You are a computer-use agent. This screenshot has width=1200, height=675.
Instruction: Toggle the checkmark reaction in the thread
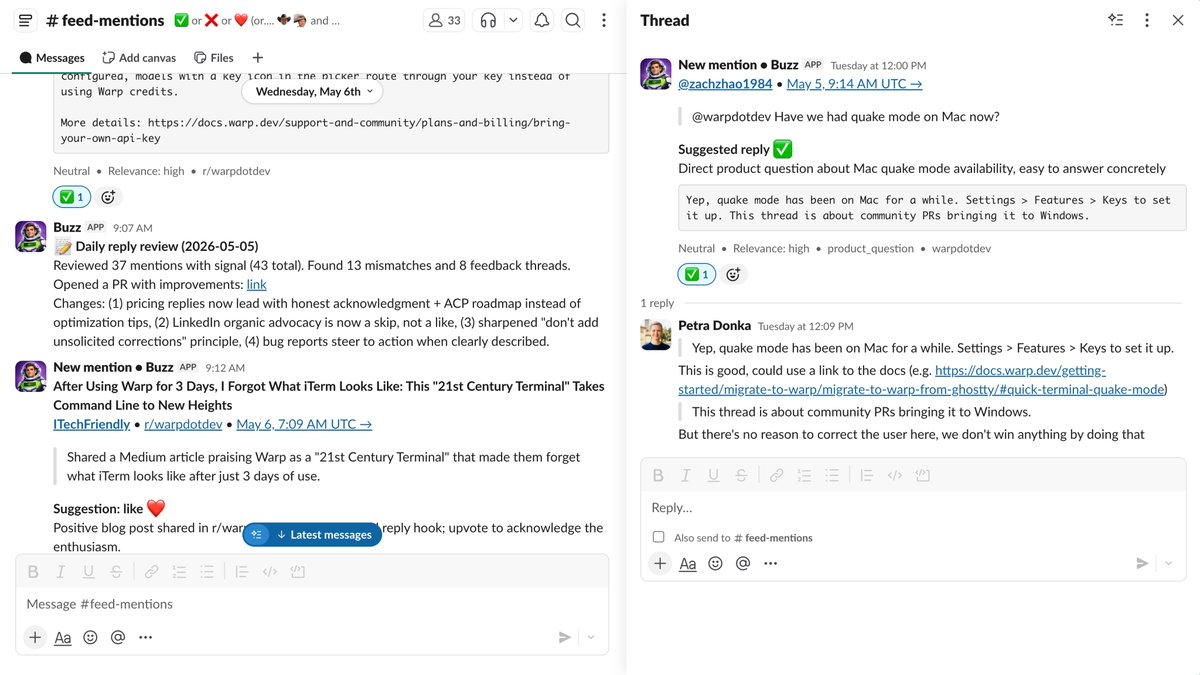click(x=696, y=274)
